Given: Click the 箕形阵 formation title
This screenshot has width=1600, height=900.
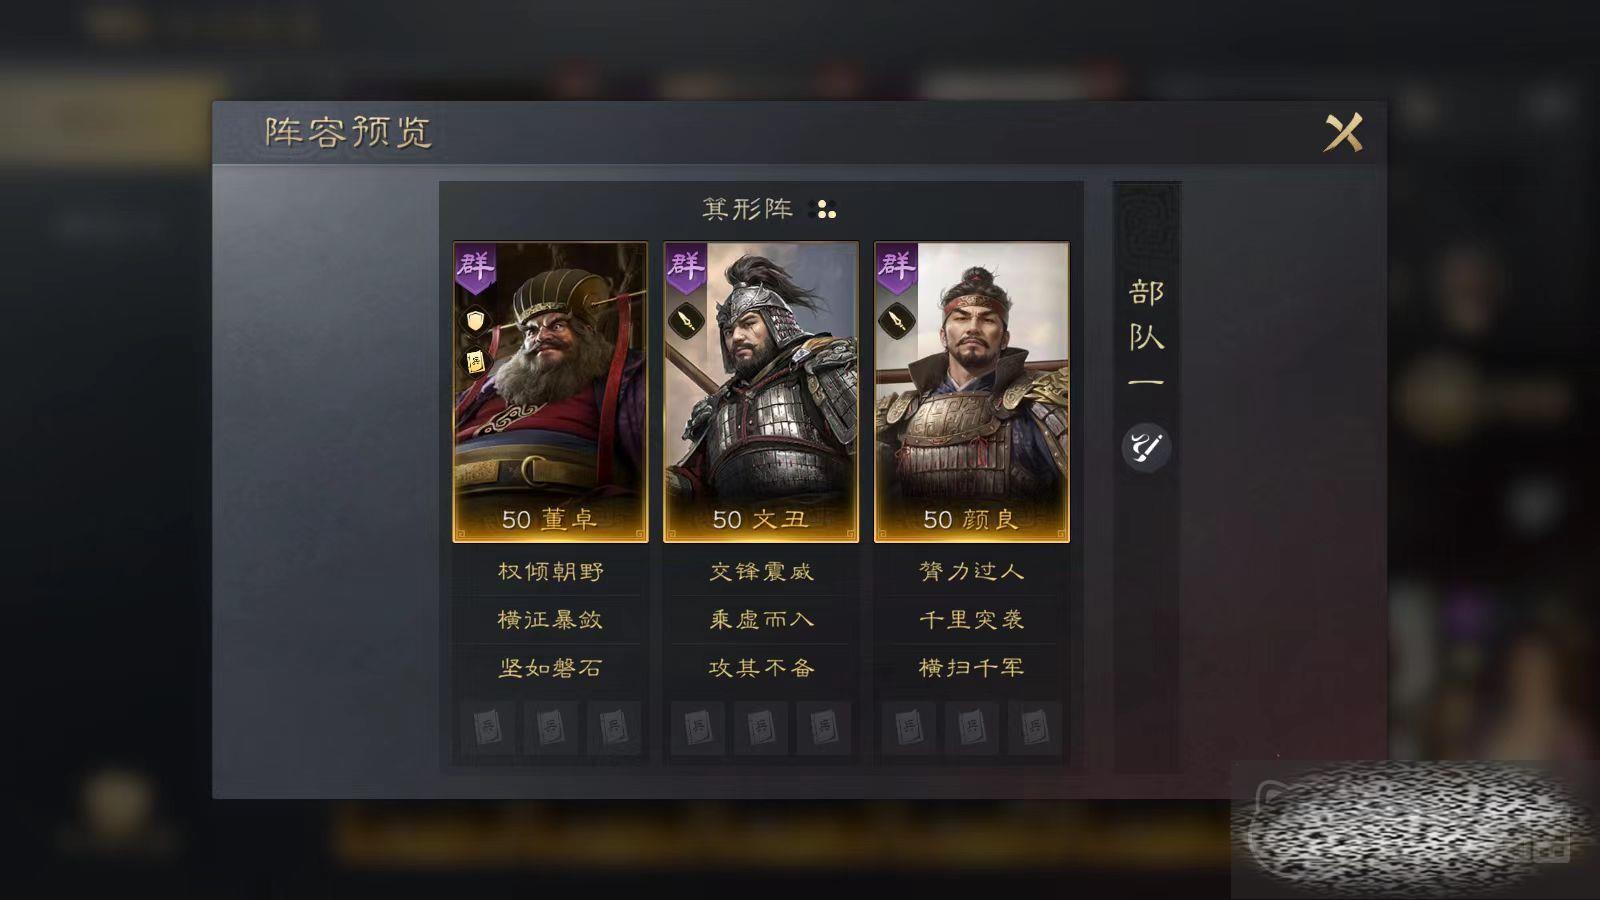Looking at the screenshot, I should 748,209.
